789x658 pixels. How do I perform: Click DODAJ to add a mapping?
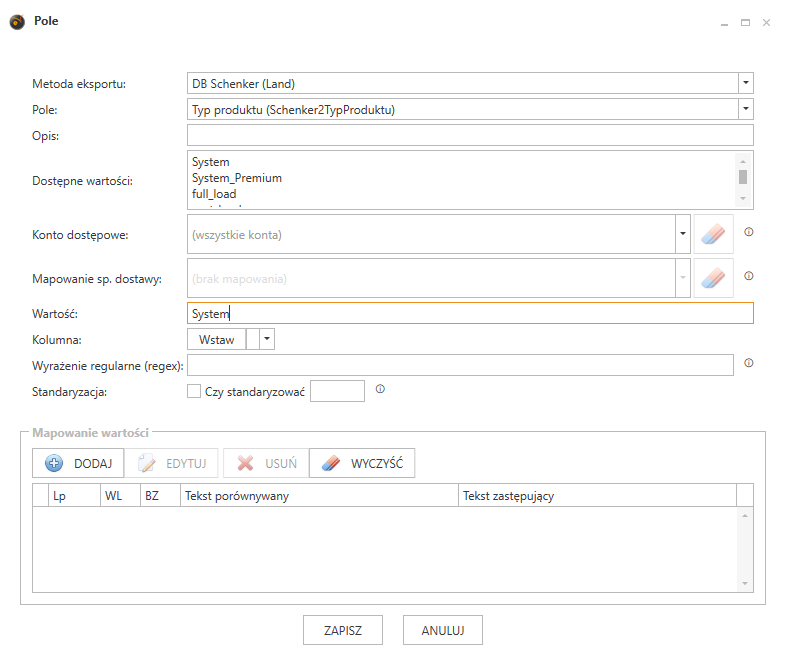click(x=78, y=463)
